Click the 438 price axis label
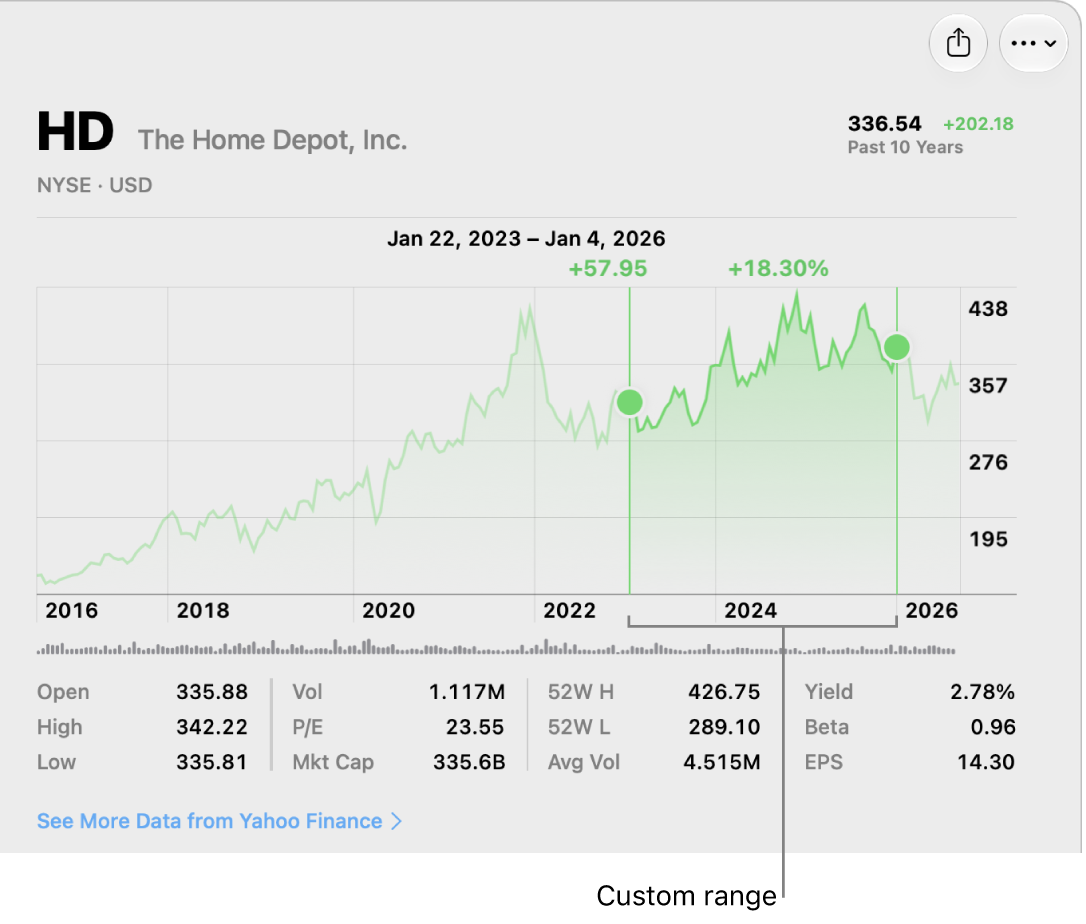 tap(988, 308)
